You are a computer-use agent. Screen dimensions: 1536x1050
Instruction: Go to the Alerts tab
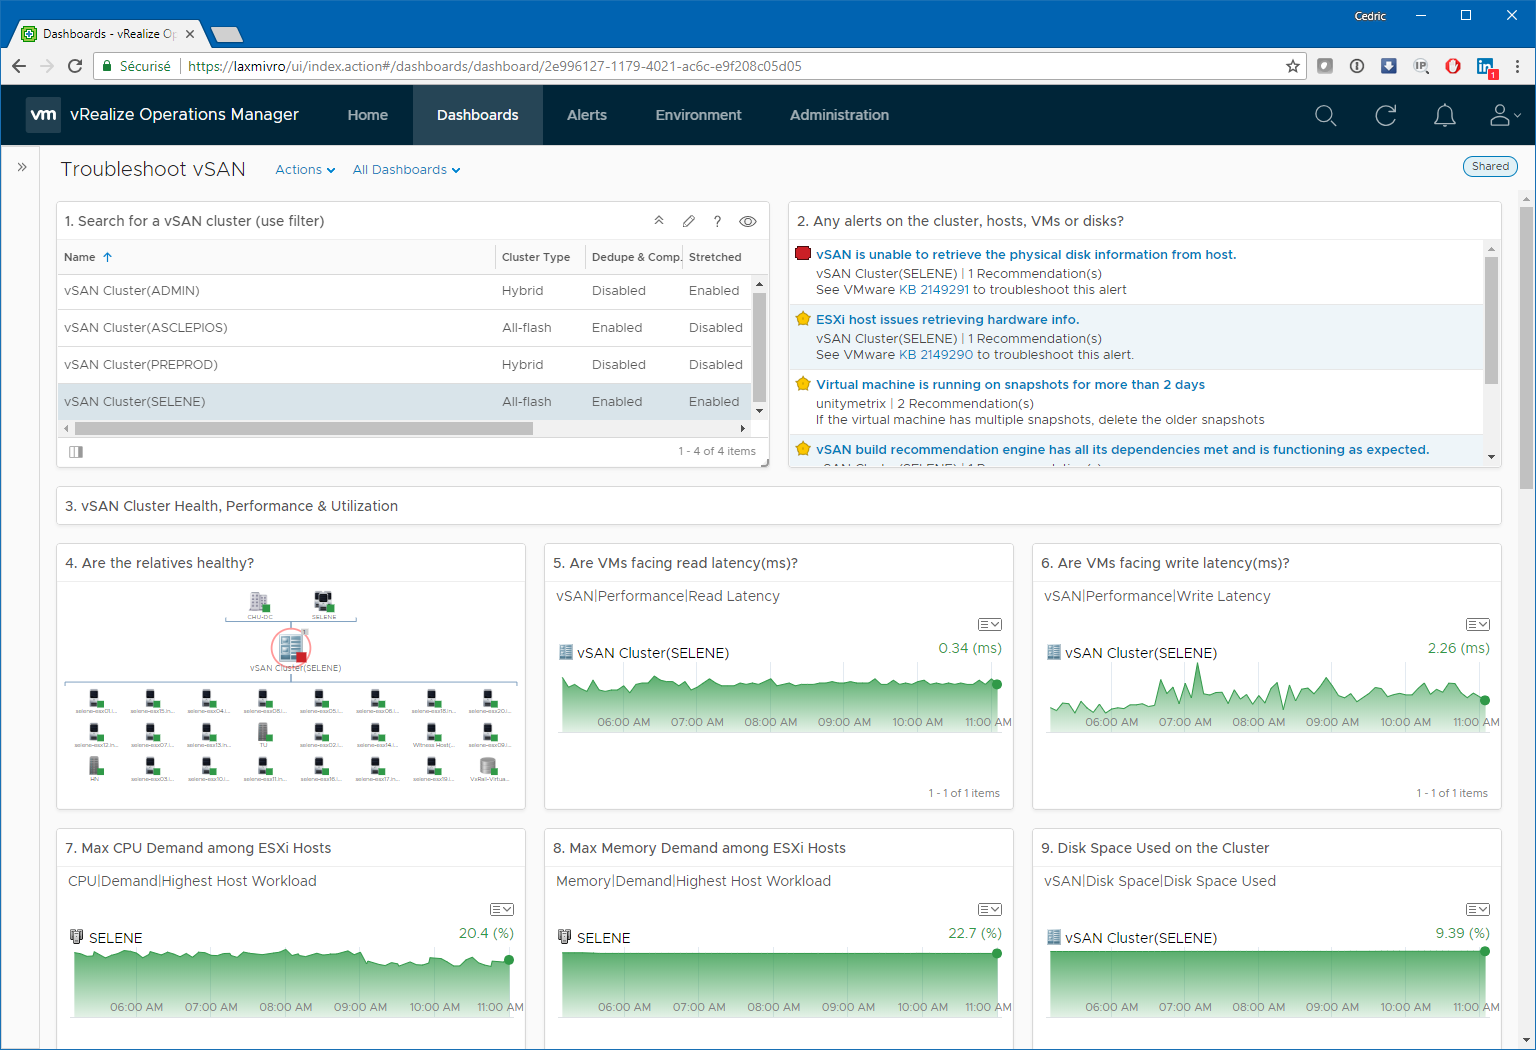[x=586, y=115]
